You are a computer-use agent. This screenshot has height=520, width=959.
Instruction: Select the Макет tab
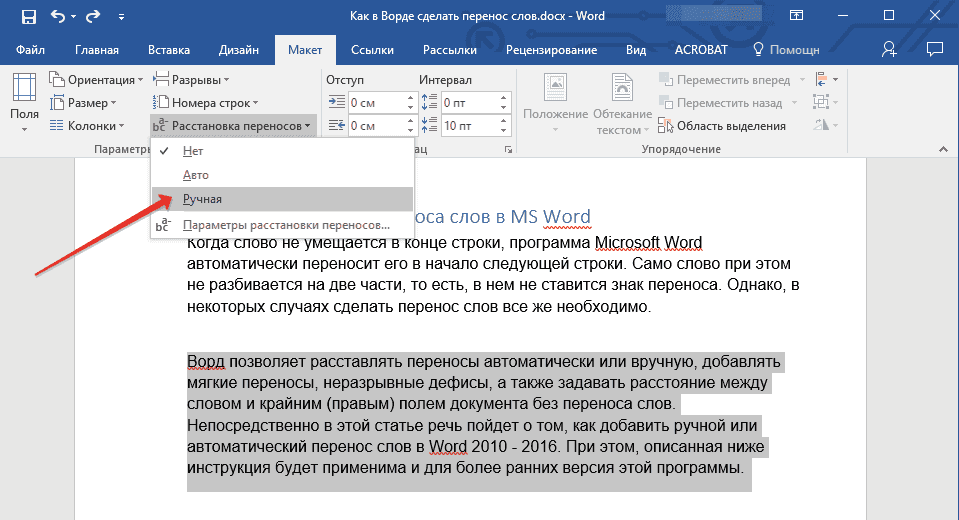[x=305, y=50]
